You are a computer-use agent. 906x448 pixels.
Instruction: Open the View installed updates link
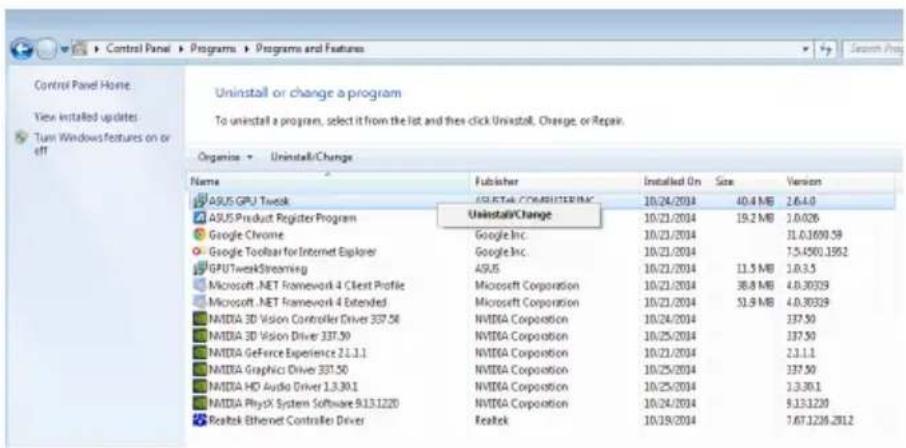(86, 117)
